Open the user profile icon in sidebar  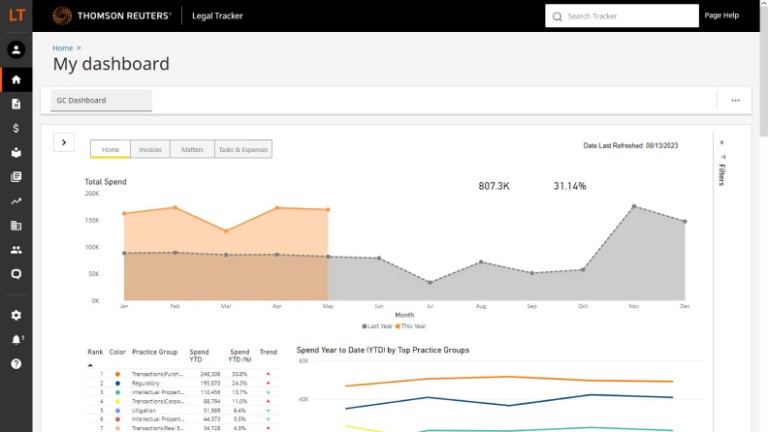point(15,50)
